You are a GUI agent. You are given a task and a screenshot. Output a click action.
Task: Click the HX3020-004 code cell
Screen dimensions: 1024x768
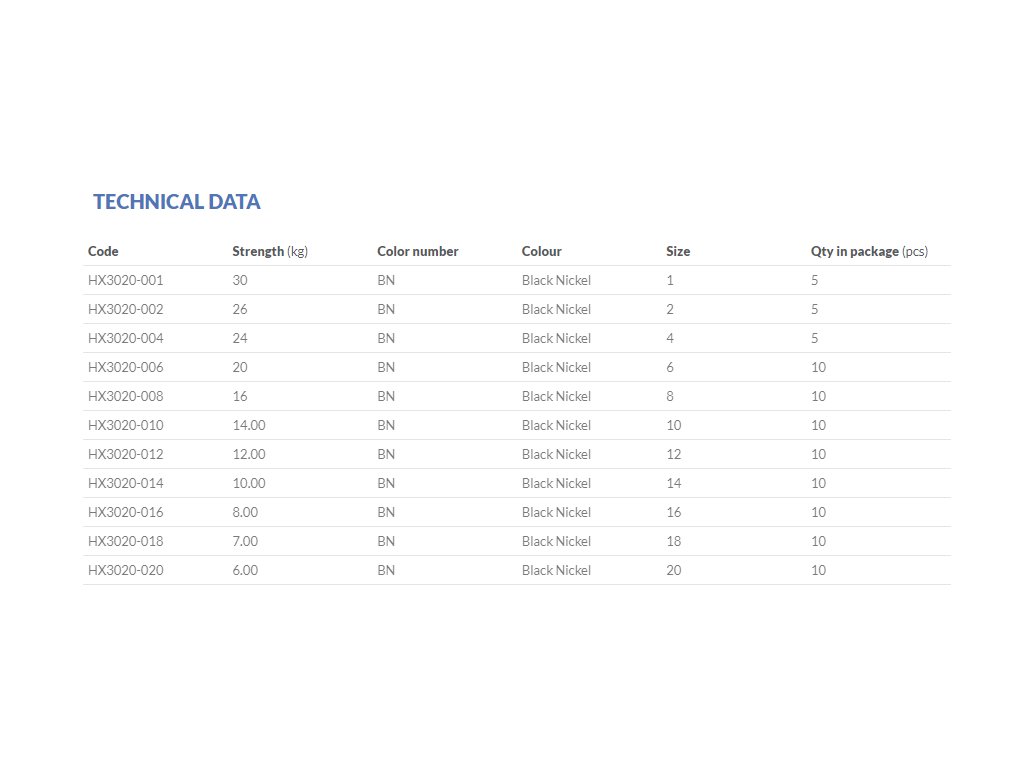click(x=125, y=338)
